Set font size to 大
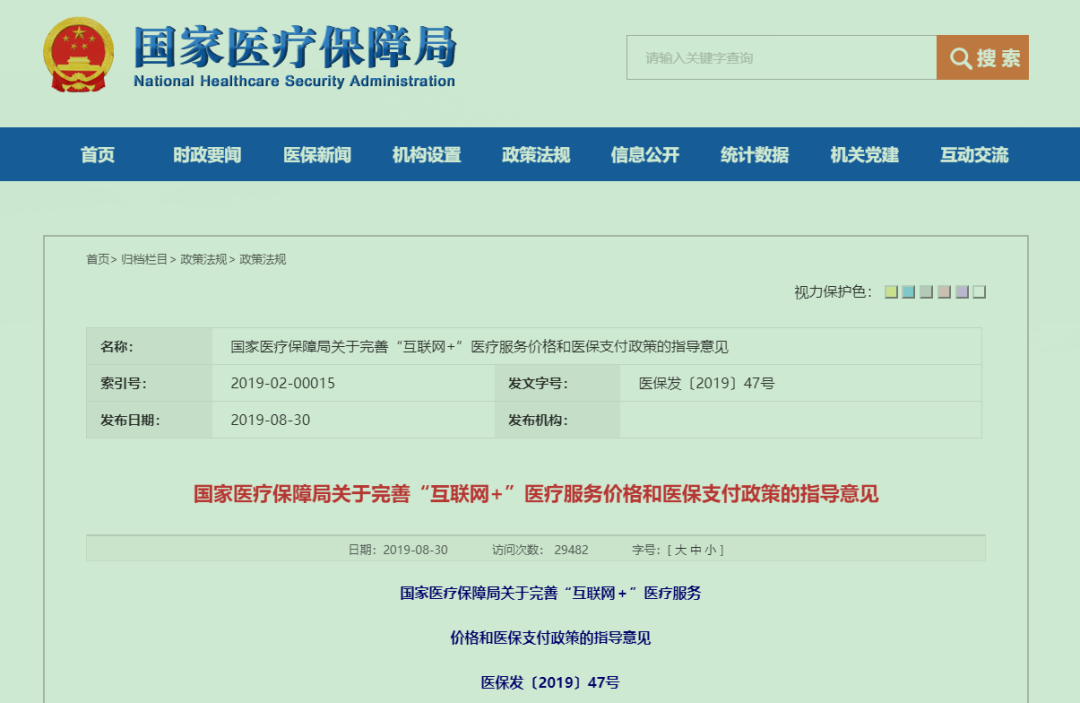The height and width of the screenshot is (703, 1080). point(681,550)
